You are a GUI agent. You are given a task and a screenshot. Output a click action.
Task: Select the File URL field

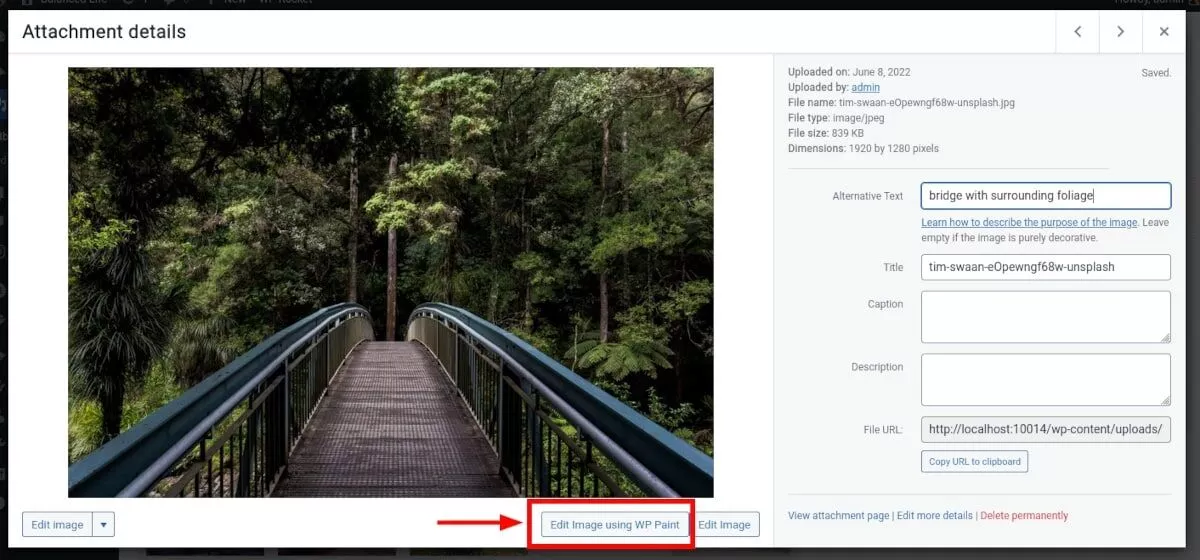tap(1045, 429)
